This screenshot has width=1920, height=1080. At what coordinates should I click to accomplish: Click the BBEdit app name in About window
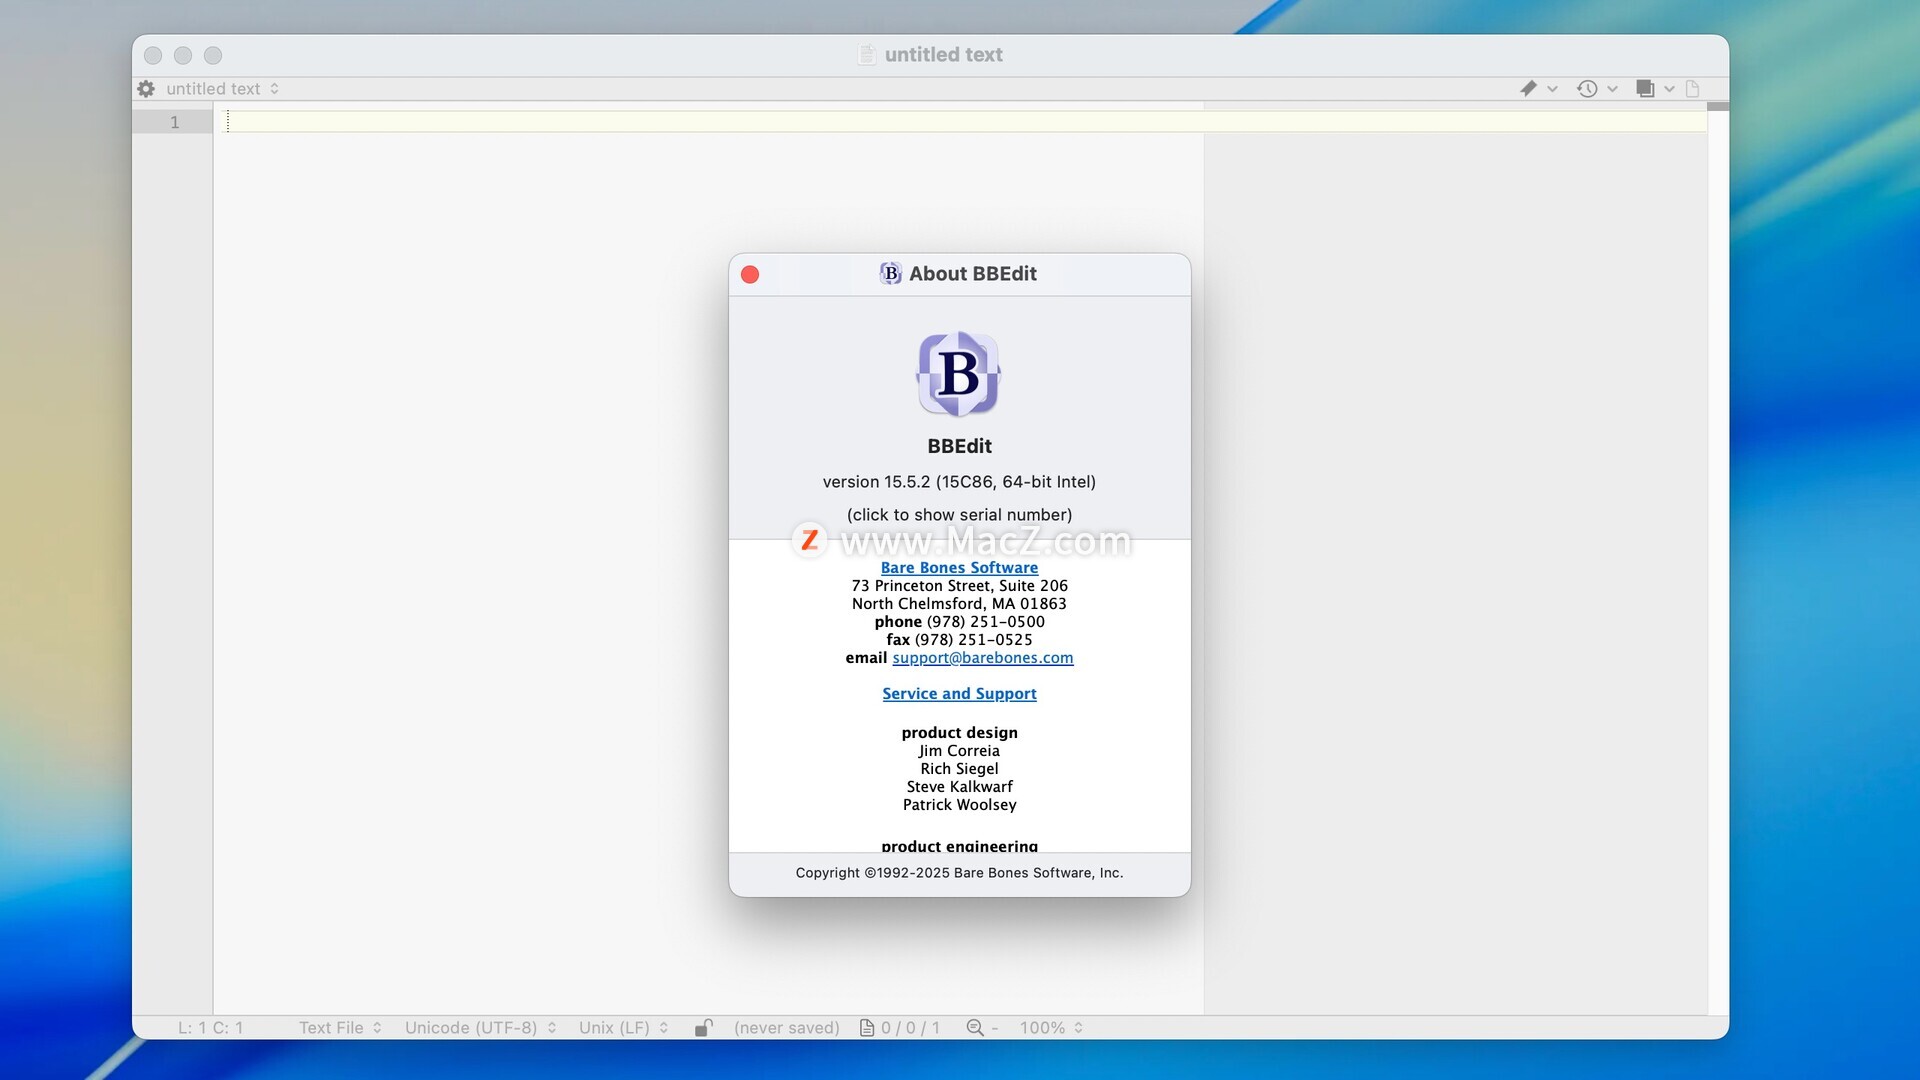click(959, 446)
